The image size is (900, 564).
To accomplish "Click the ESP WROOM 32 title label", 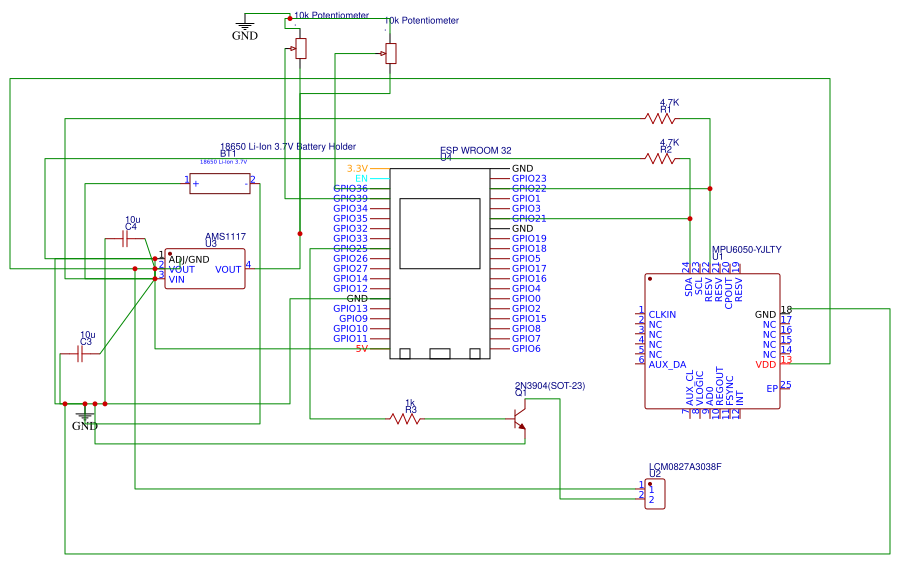I will pos(476,151).
